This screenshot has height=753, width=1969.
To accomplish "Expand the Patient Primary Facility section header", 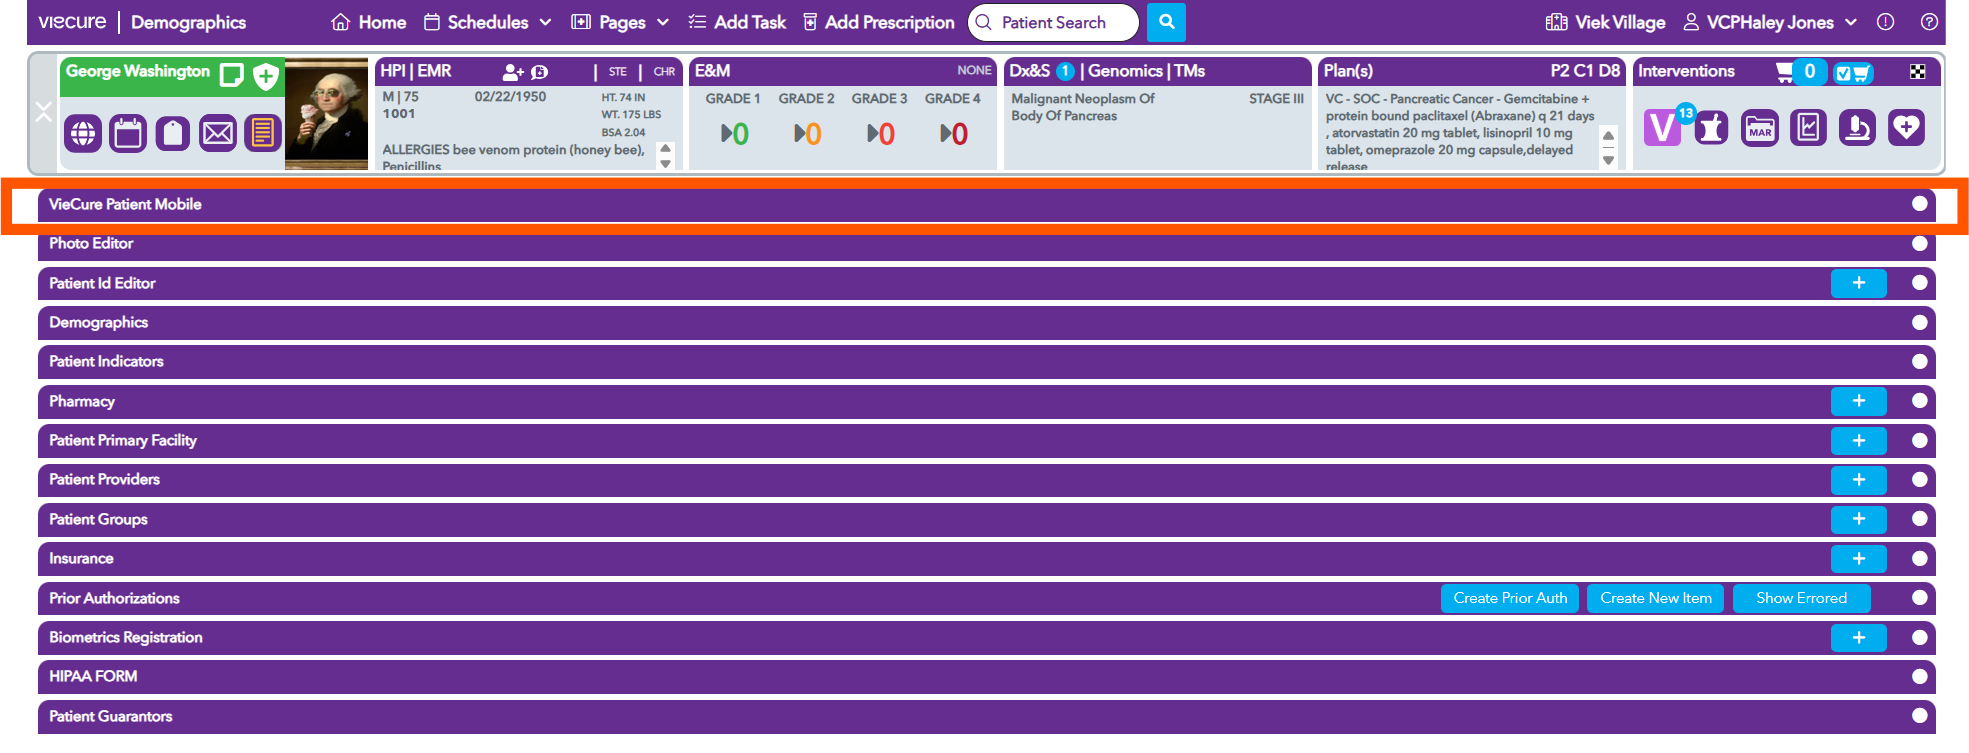I will pos(986,440).
